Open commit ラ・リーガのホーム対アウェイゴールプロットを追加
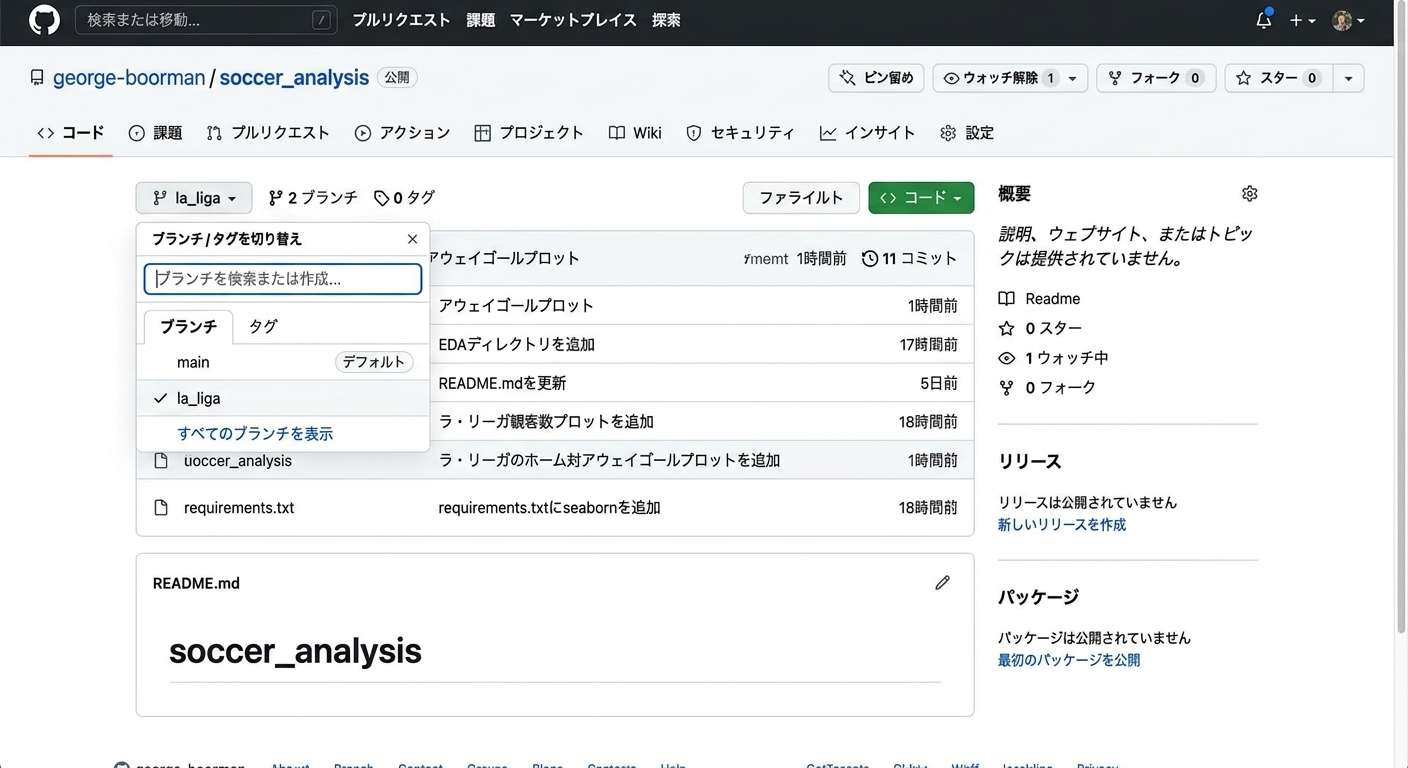 [x=609, y=461]
